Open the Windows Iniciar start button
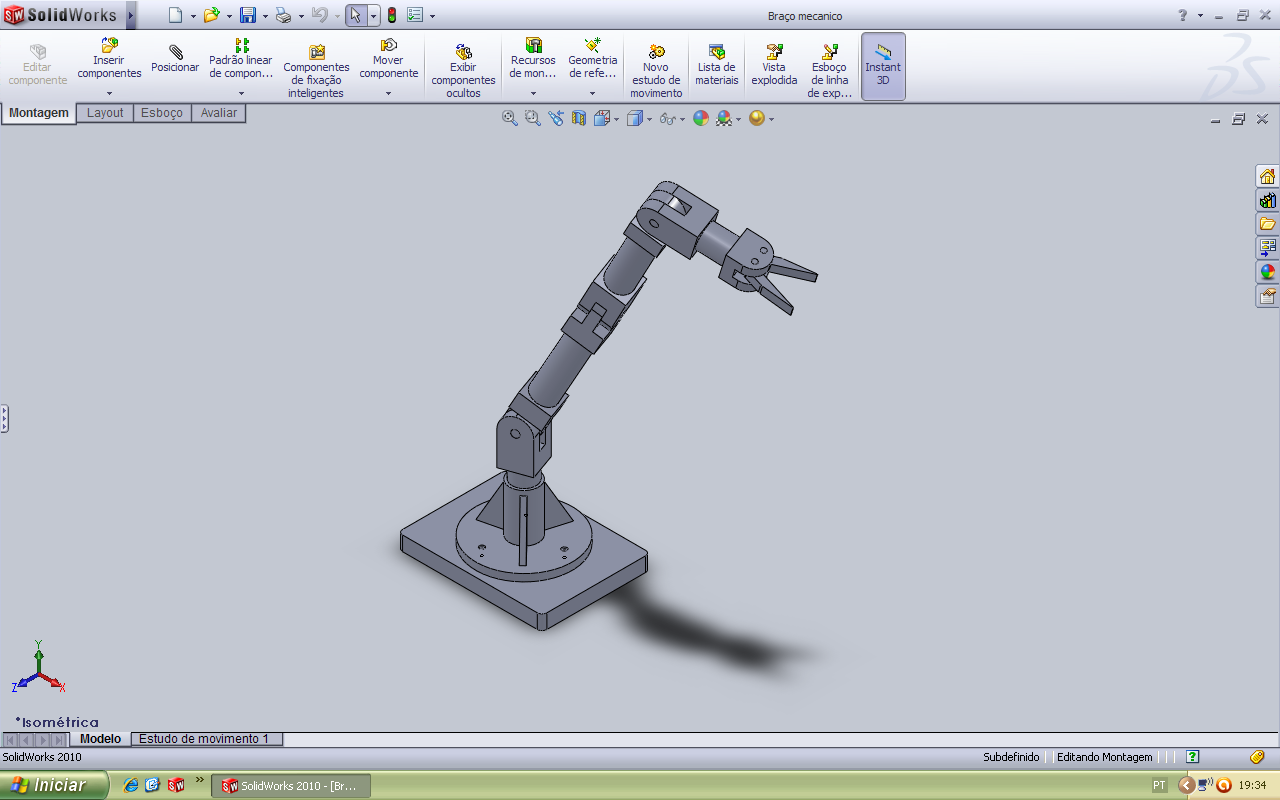Screen dimensions: 1280x800 [x=54, y=785]
